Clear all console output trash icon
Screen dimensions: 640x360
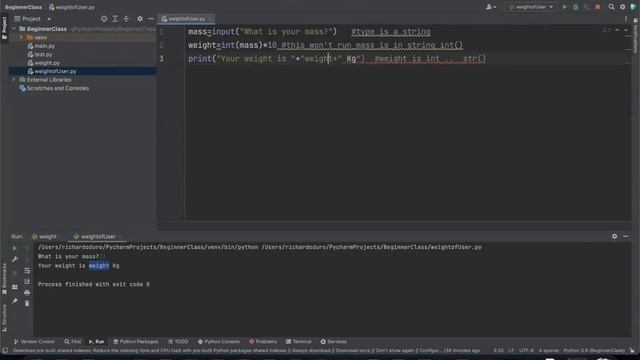pos(27,303)
